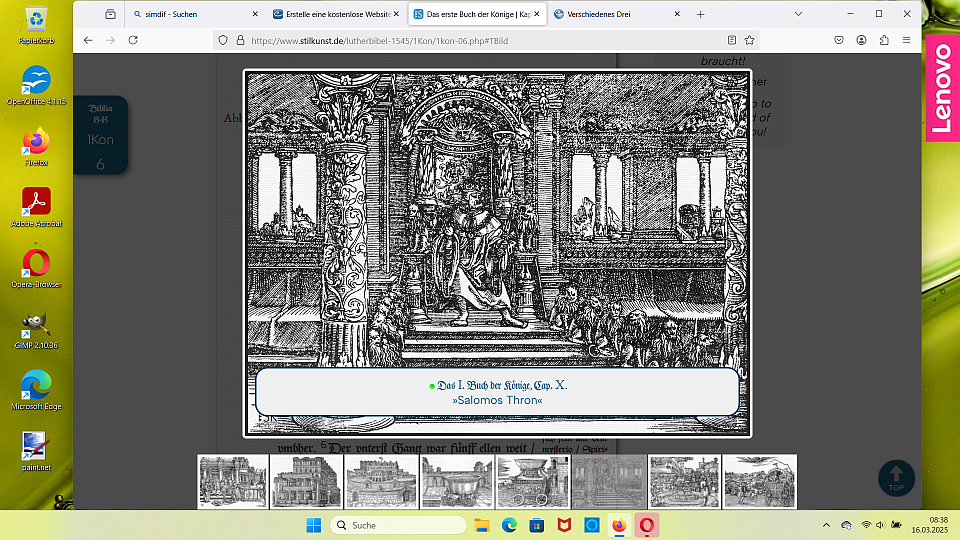This screenshot has width=960, height=540.
Task: Select 'Das erste Buch der Könige' tab
Action: (x=477, y=14)
